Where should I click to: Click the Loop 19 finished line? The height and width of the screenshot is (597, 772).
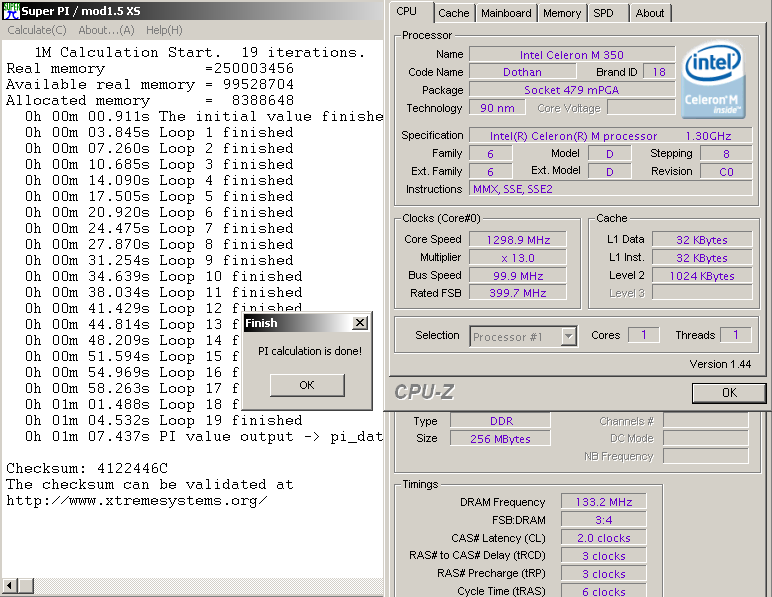click(163, 420)
